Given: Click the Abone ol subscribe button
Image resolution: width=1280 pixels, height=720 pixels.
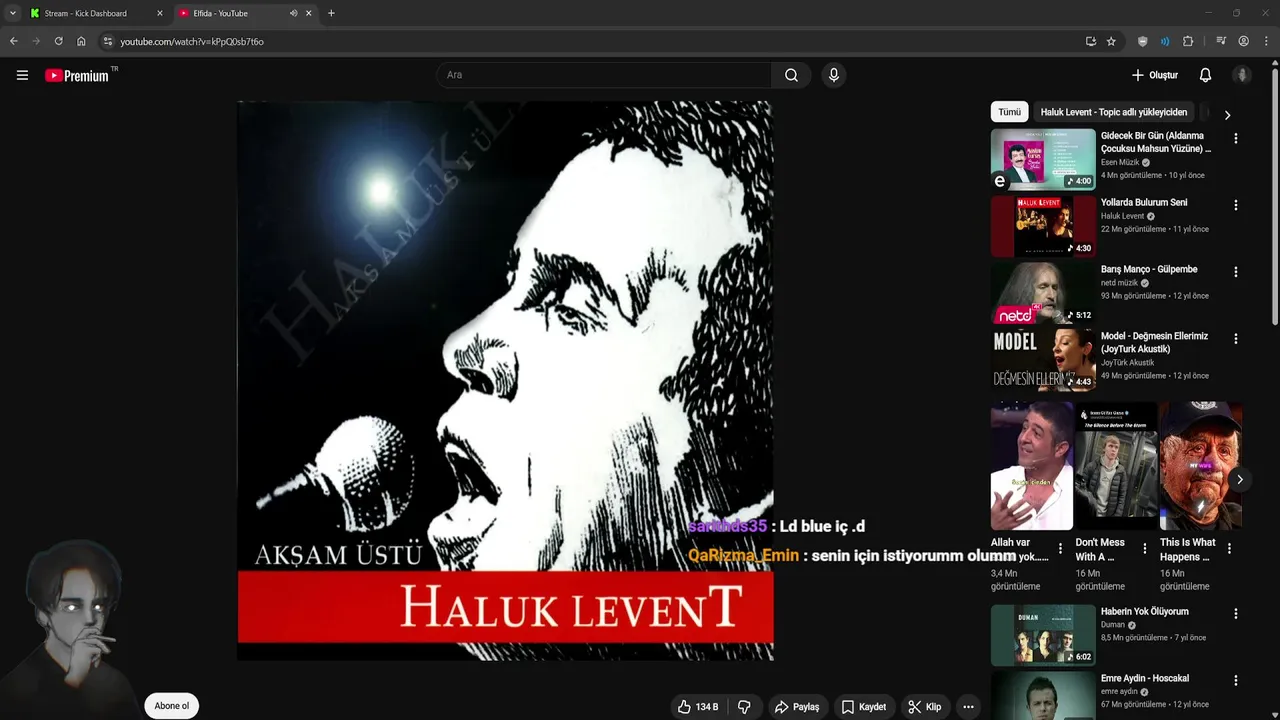Looking at the screenshot, I should coord(171,706).
